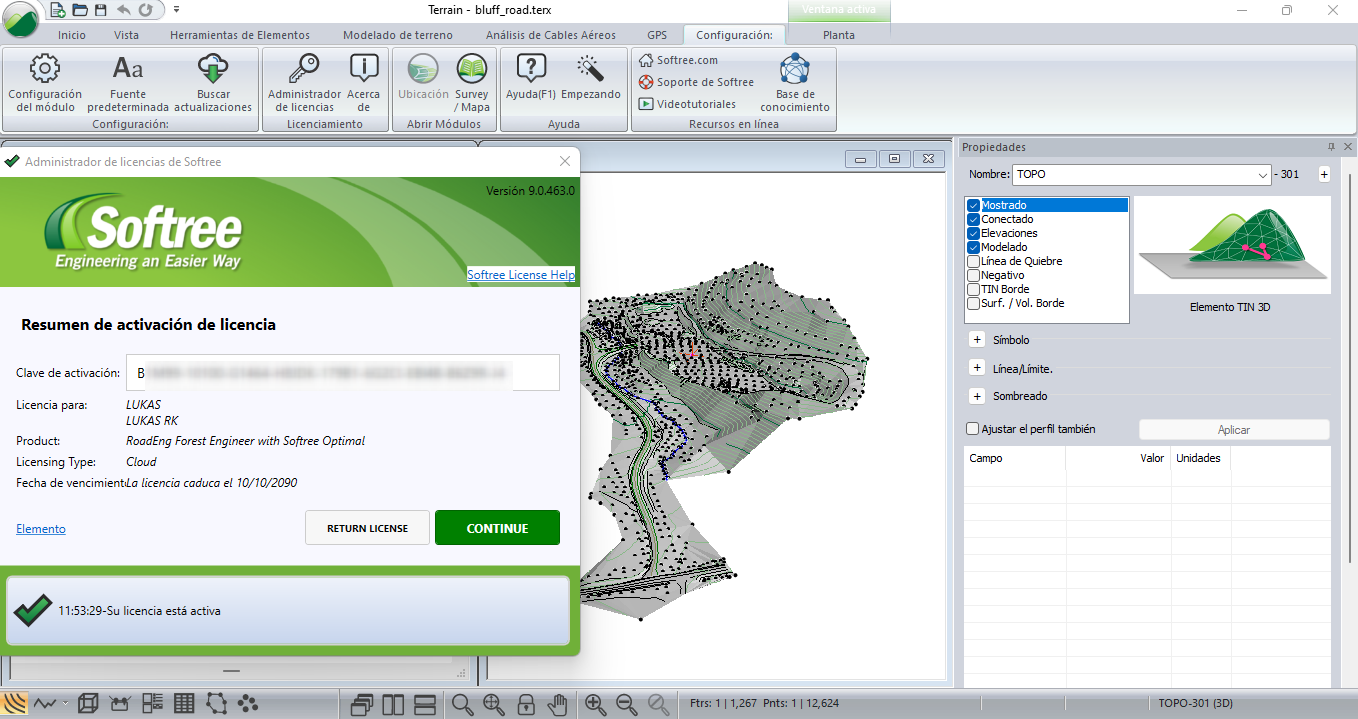Activate the Pan hand tool
Screen dimensions: 1358x719
pos(557,703)
